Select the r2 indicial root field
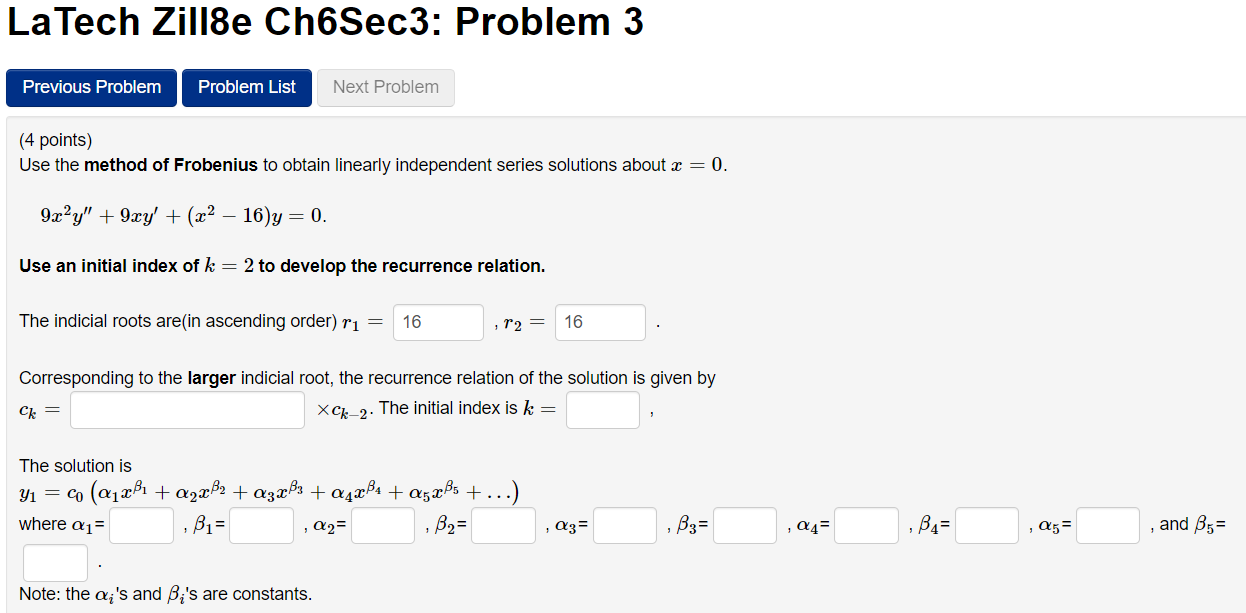This screenshot has height=613, width=1246. [x=600, y=322]
